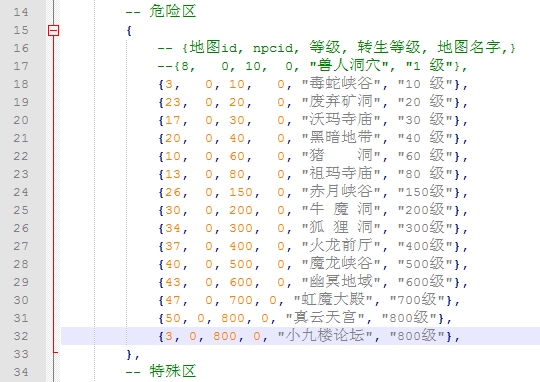Click the string "150级" on line 24

click(425, 192)
